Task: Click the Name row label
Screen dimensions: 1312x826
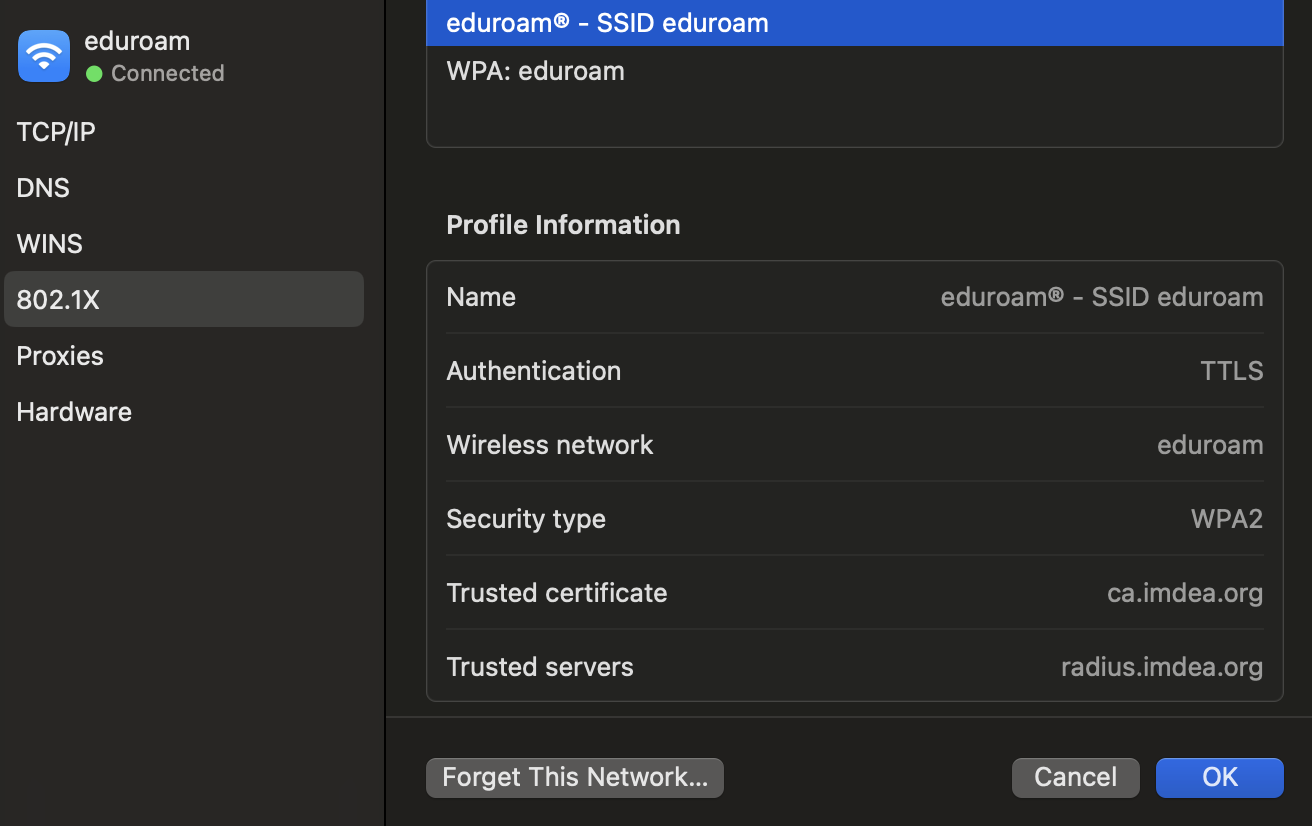Action: (481, 297)
